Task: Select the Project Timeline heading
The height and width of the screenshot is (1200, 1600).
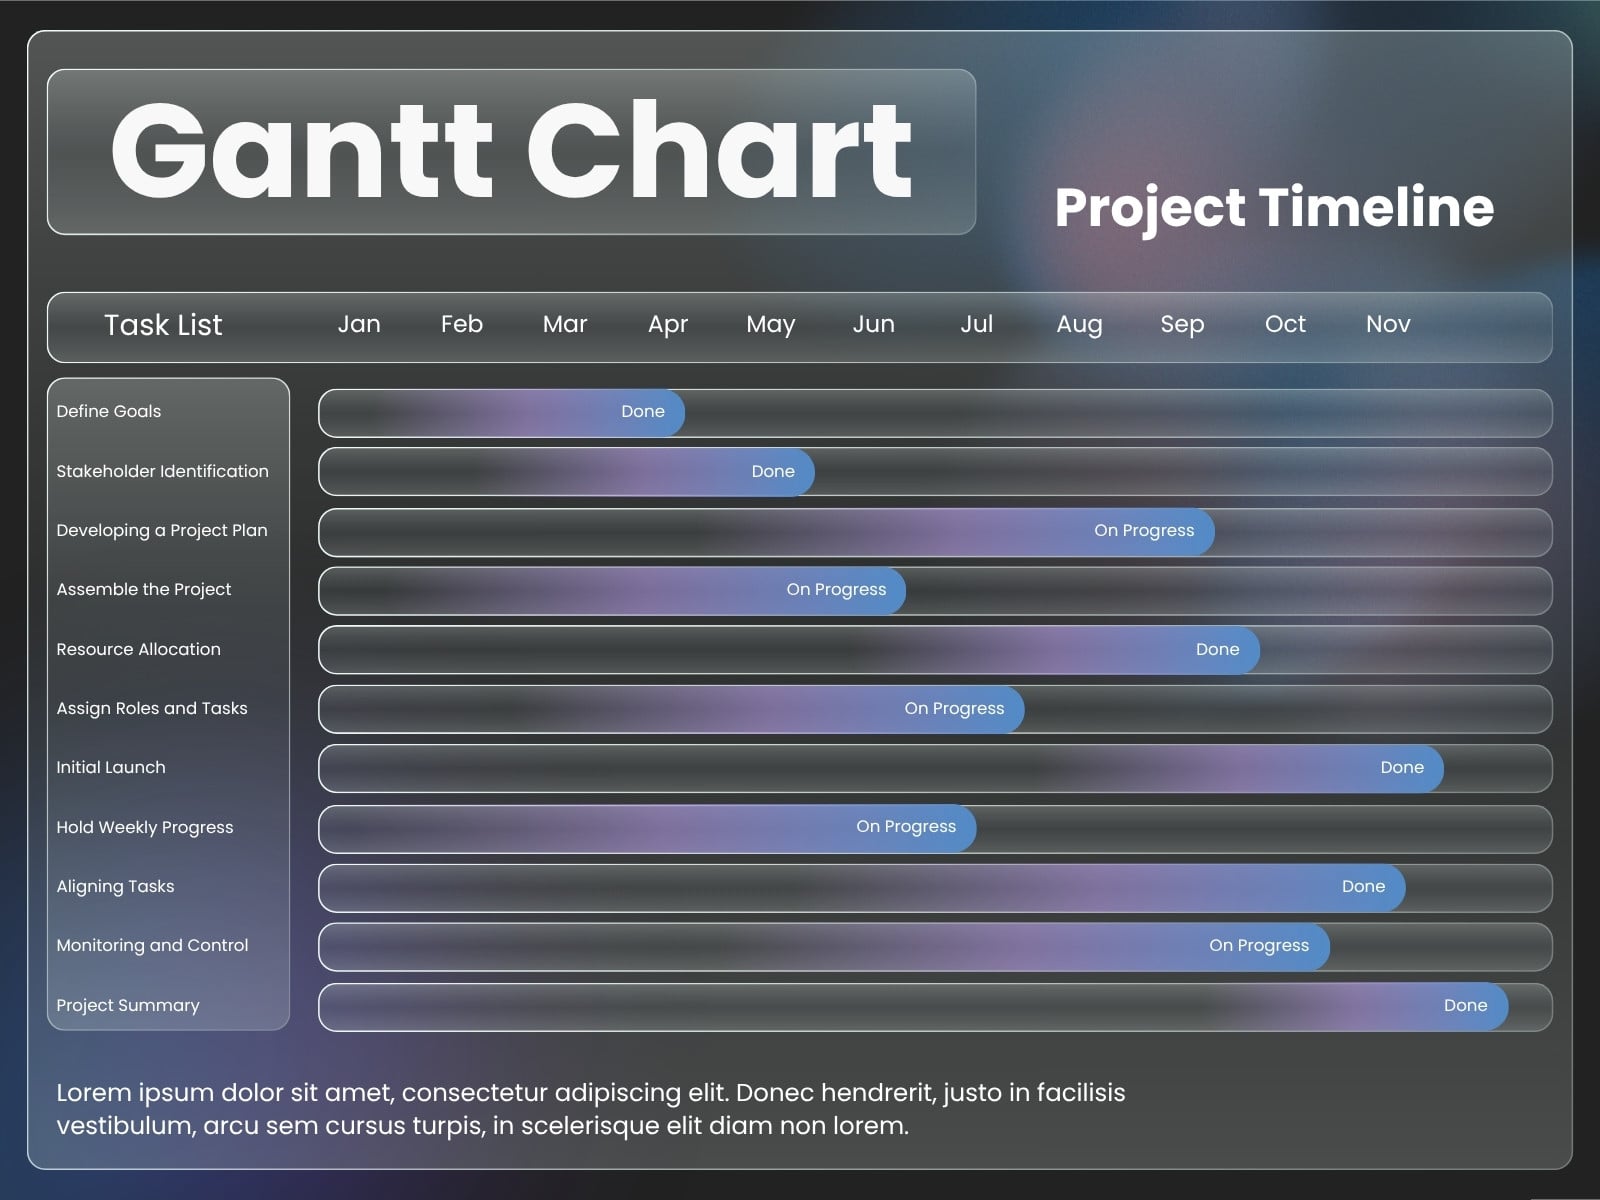Action: pos(1274,207)
